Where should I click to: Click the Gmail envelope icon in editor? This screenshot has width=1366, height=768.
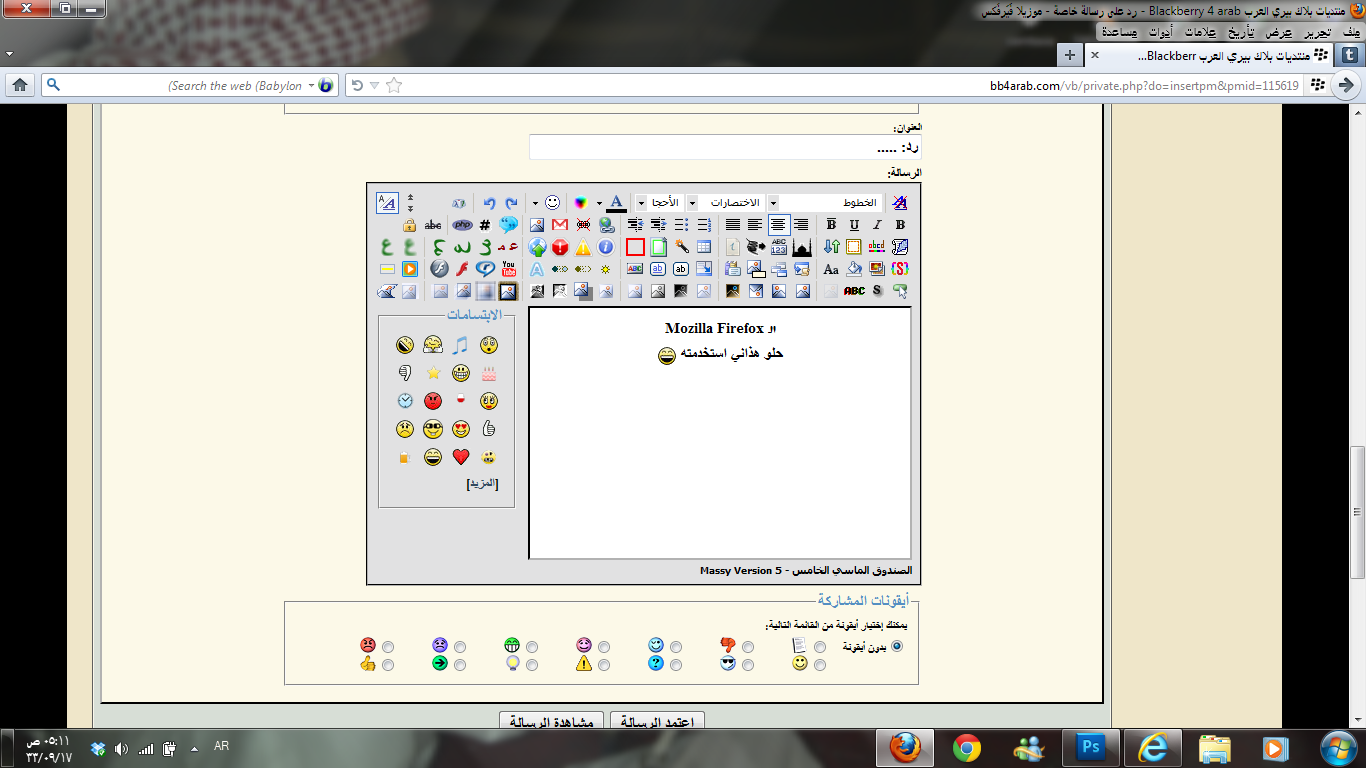click(x=560, y=225)
